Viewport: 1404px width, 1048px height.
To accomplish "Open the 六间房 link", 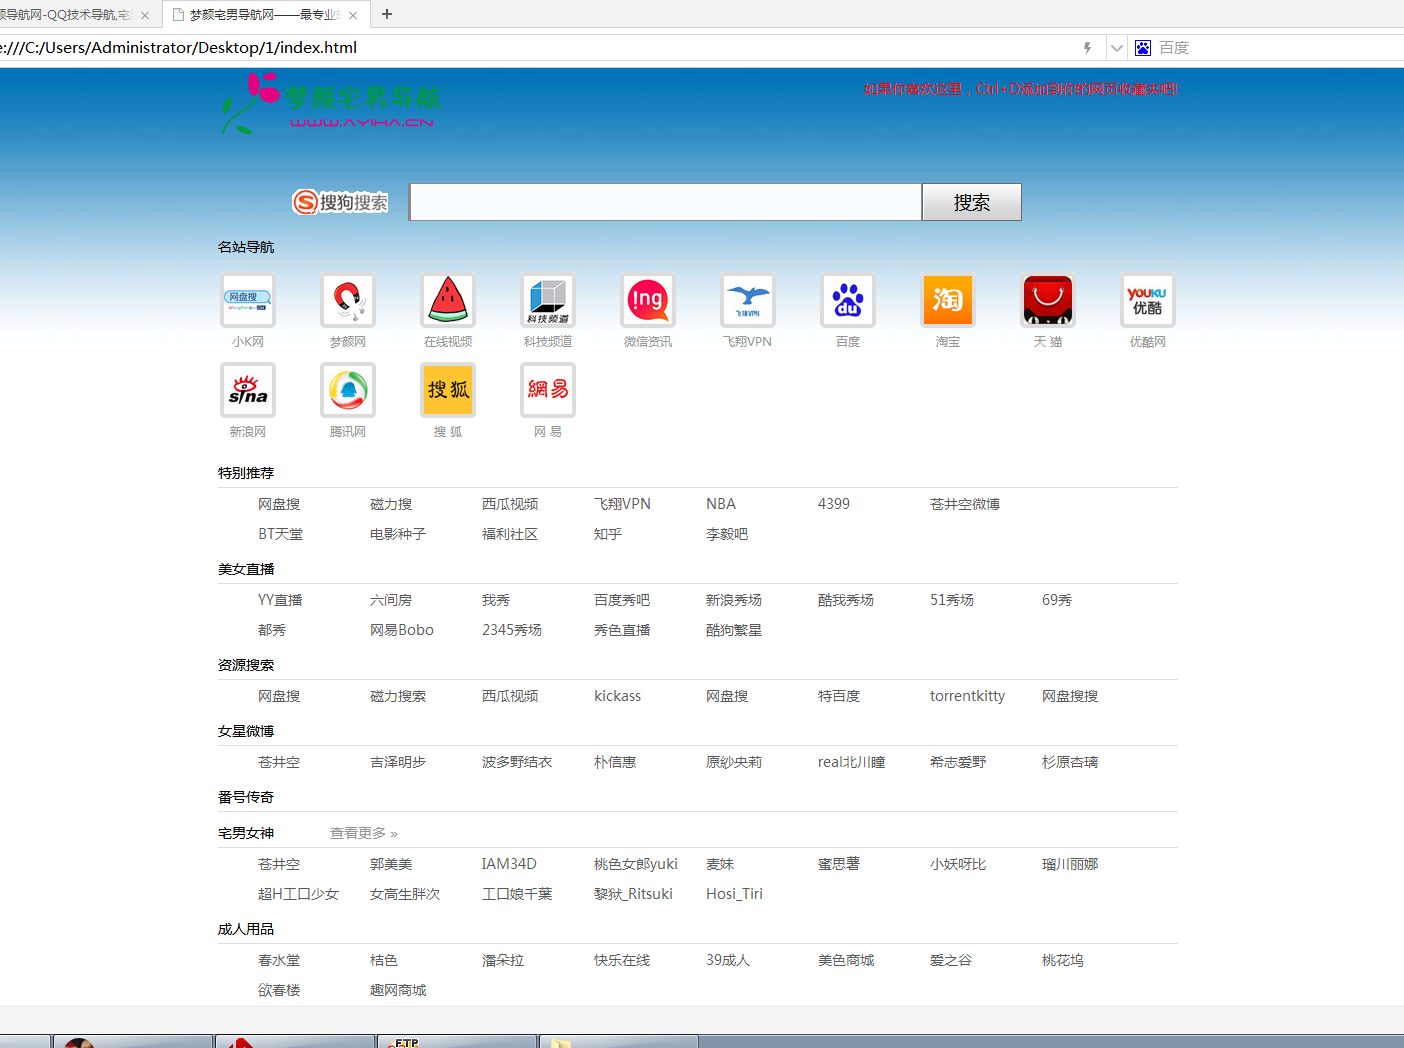I will [391, 600].
